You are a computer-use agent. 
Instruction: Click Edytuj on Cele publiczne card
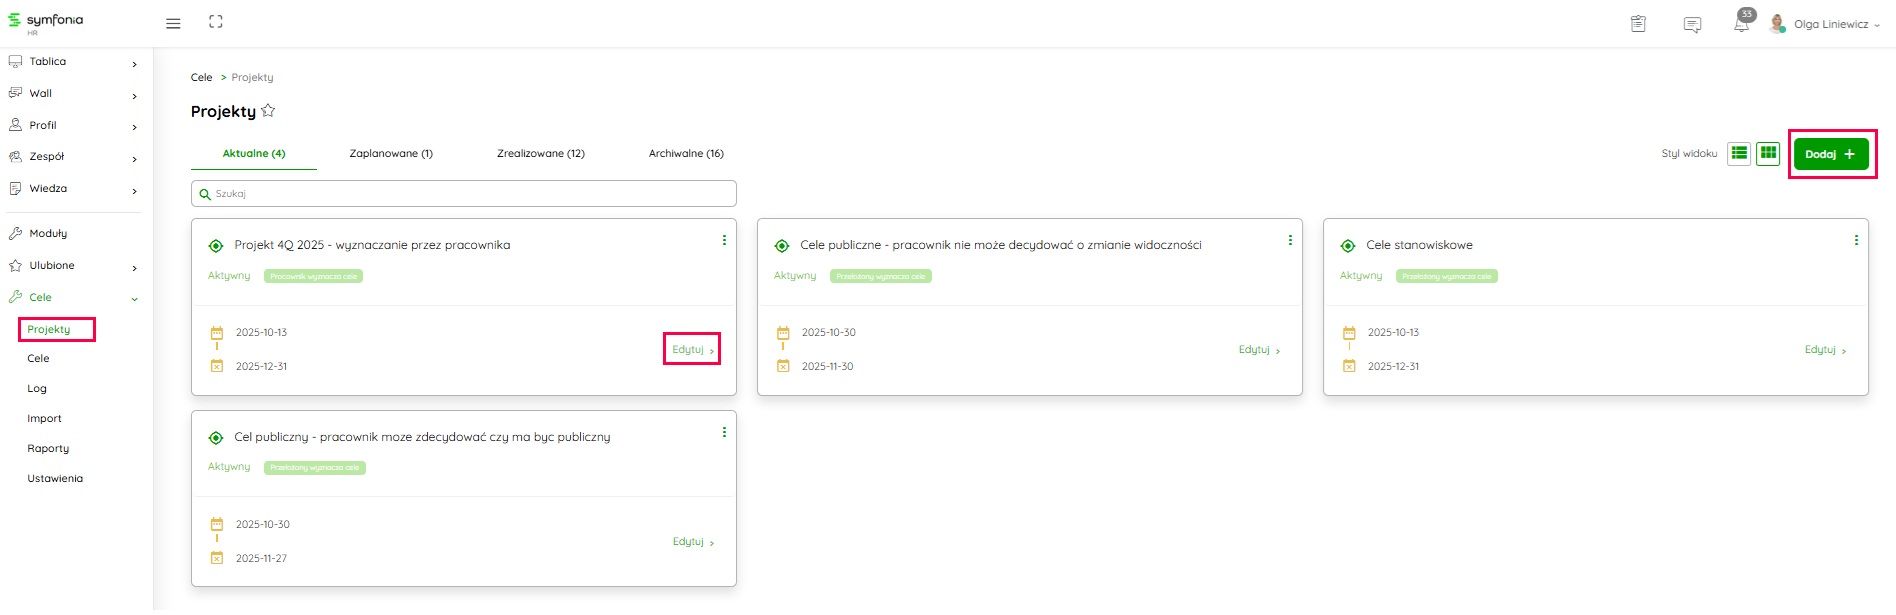click(1258, 350)
